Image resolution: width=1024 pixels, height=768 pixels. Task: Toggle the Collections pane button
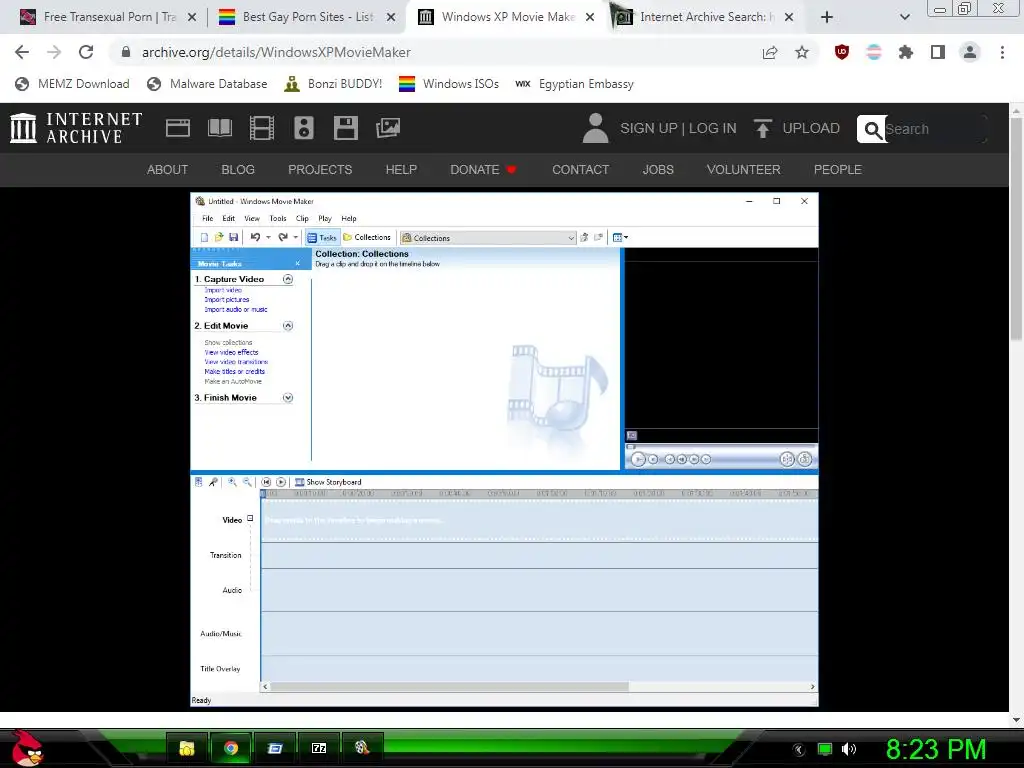tap(367, 238)
